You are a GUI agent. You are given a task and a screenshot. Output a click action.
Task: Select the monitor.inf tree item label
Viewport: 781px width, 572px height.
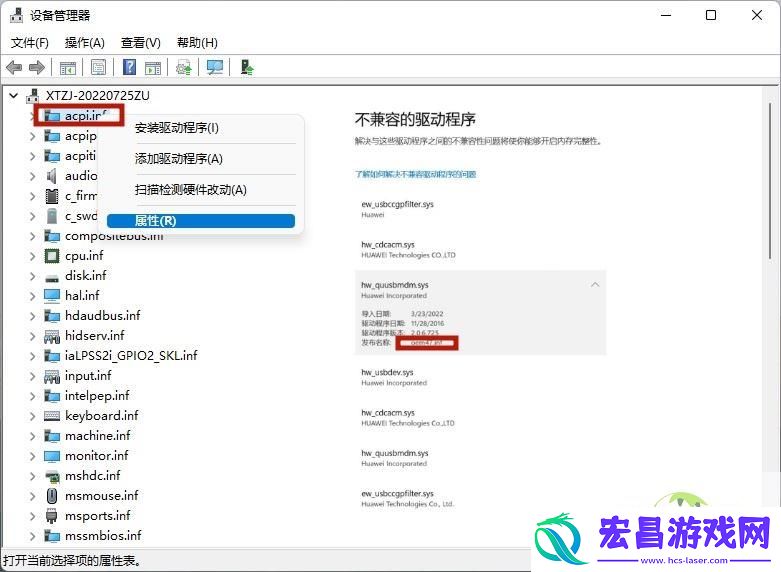click(x=97, y=455)
